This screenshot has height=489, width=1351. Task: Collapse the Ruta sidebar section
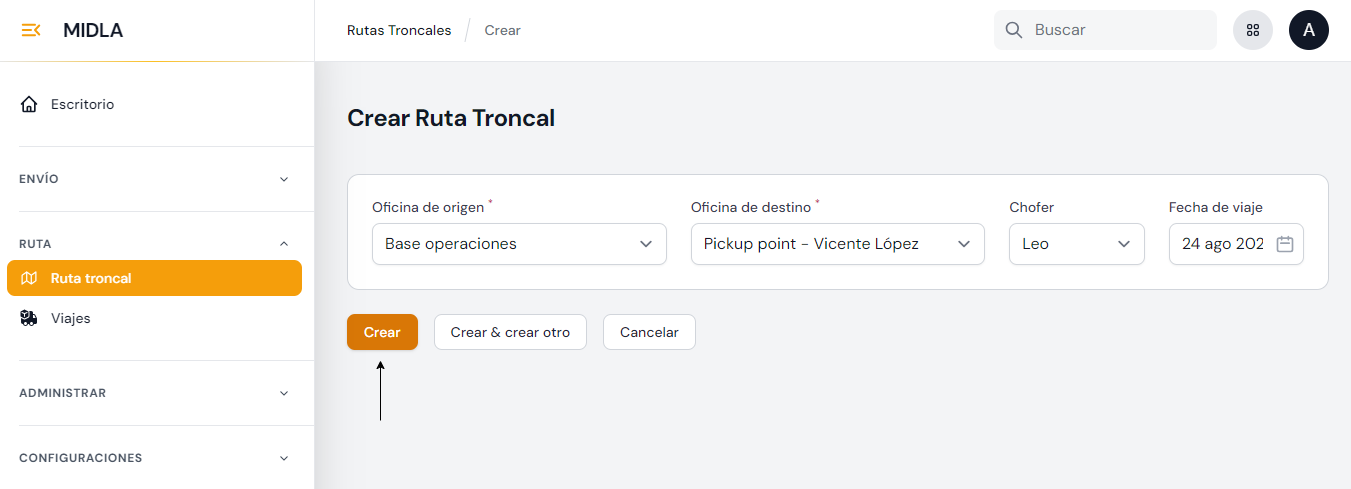pos(284,243)
